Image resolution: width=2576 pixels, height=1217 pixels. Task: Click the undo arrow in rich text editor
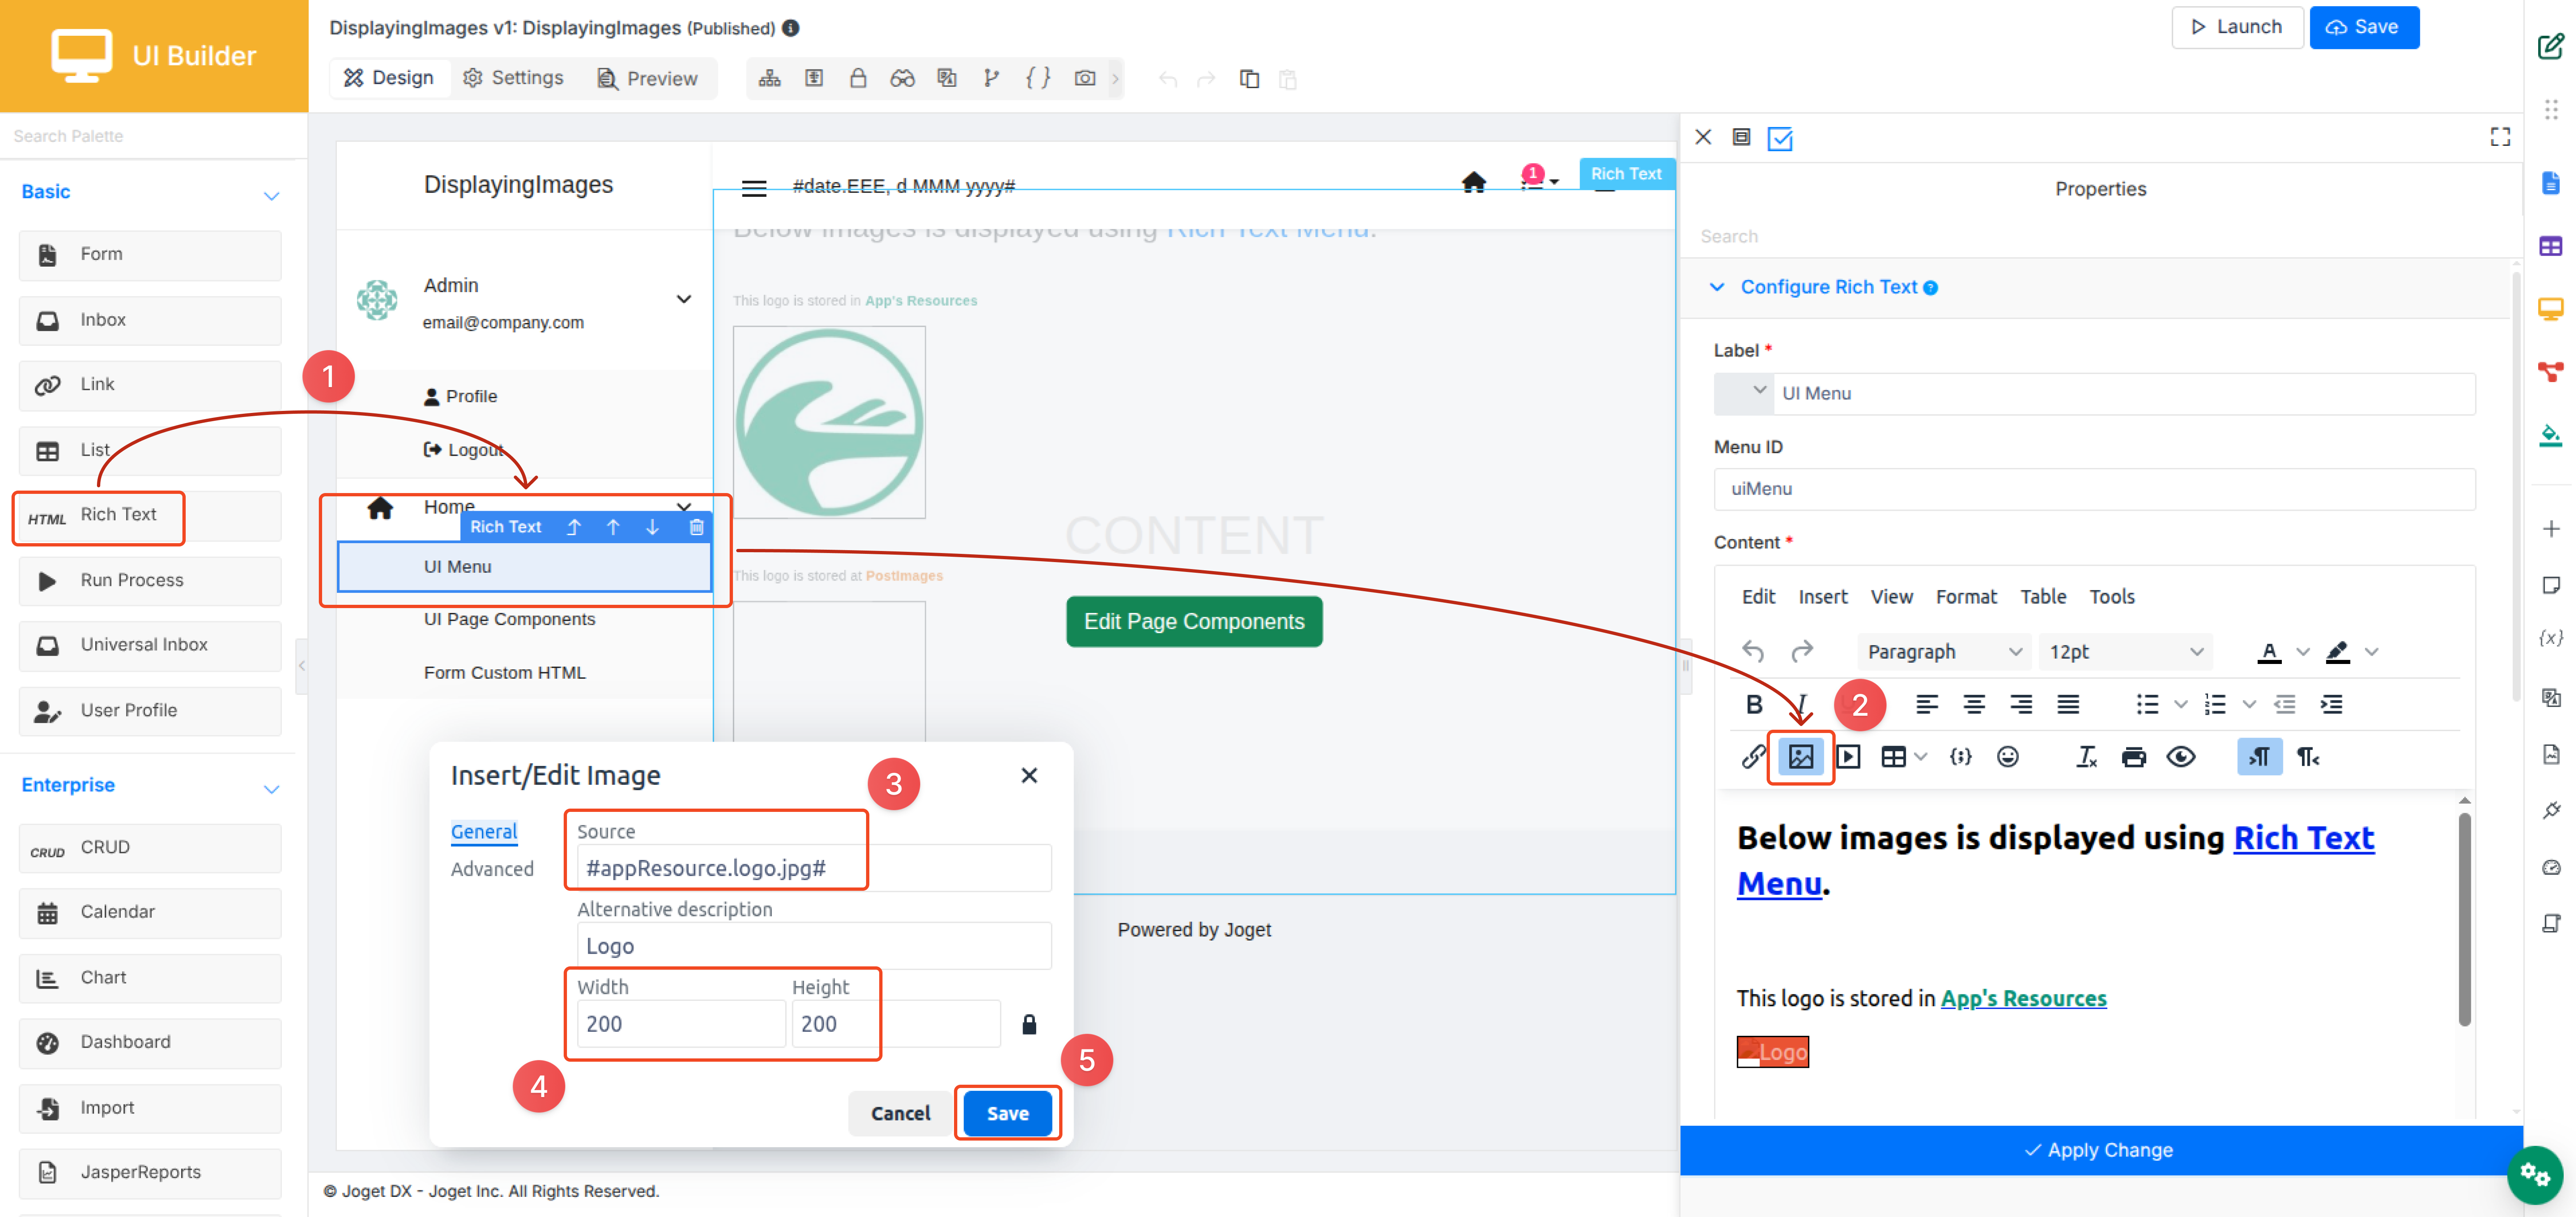pyautogui.click(x=1753, y=652)
